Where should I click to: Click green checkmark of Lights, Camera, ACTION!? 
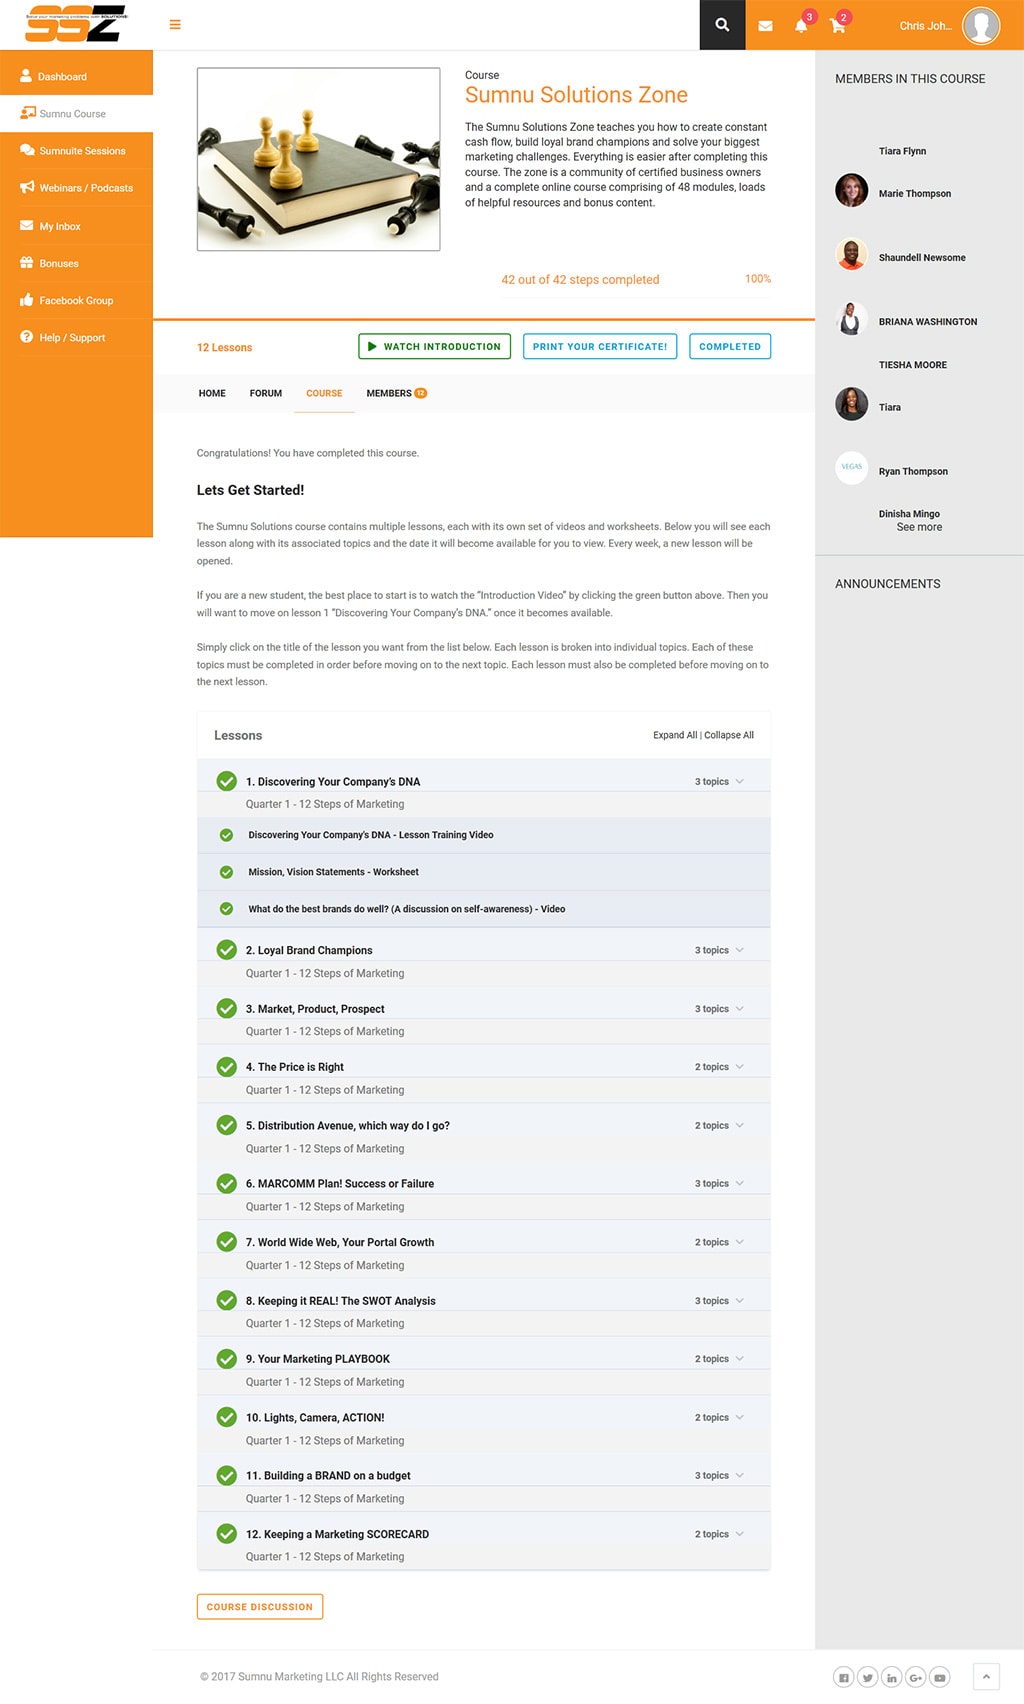(x=227, y=1417)
